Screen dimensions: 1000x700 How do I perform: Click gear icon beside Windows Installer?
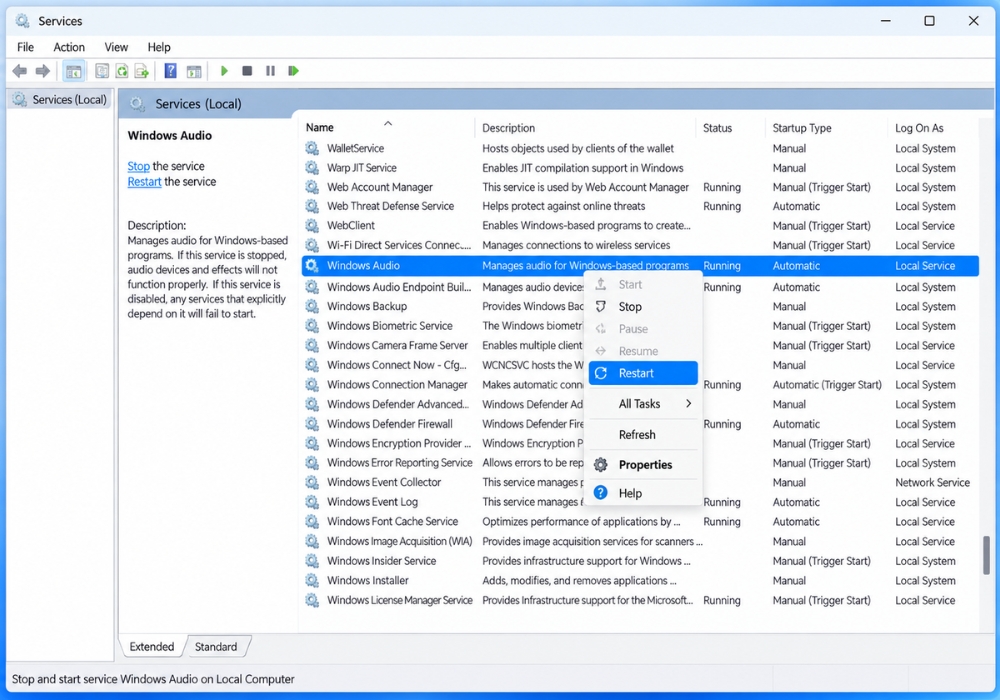tap(312, 581)
